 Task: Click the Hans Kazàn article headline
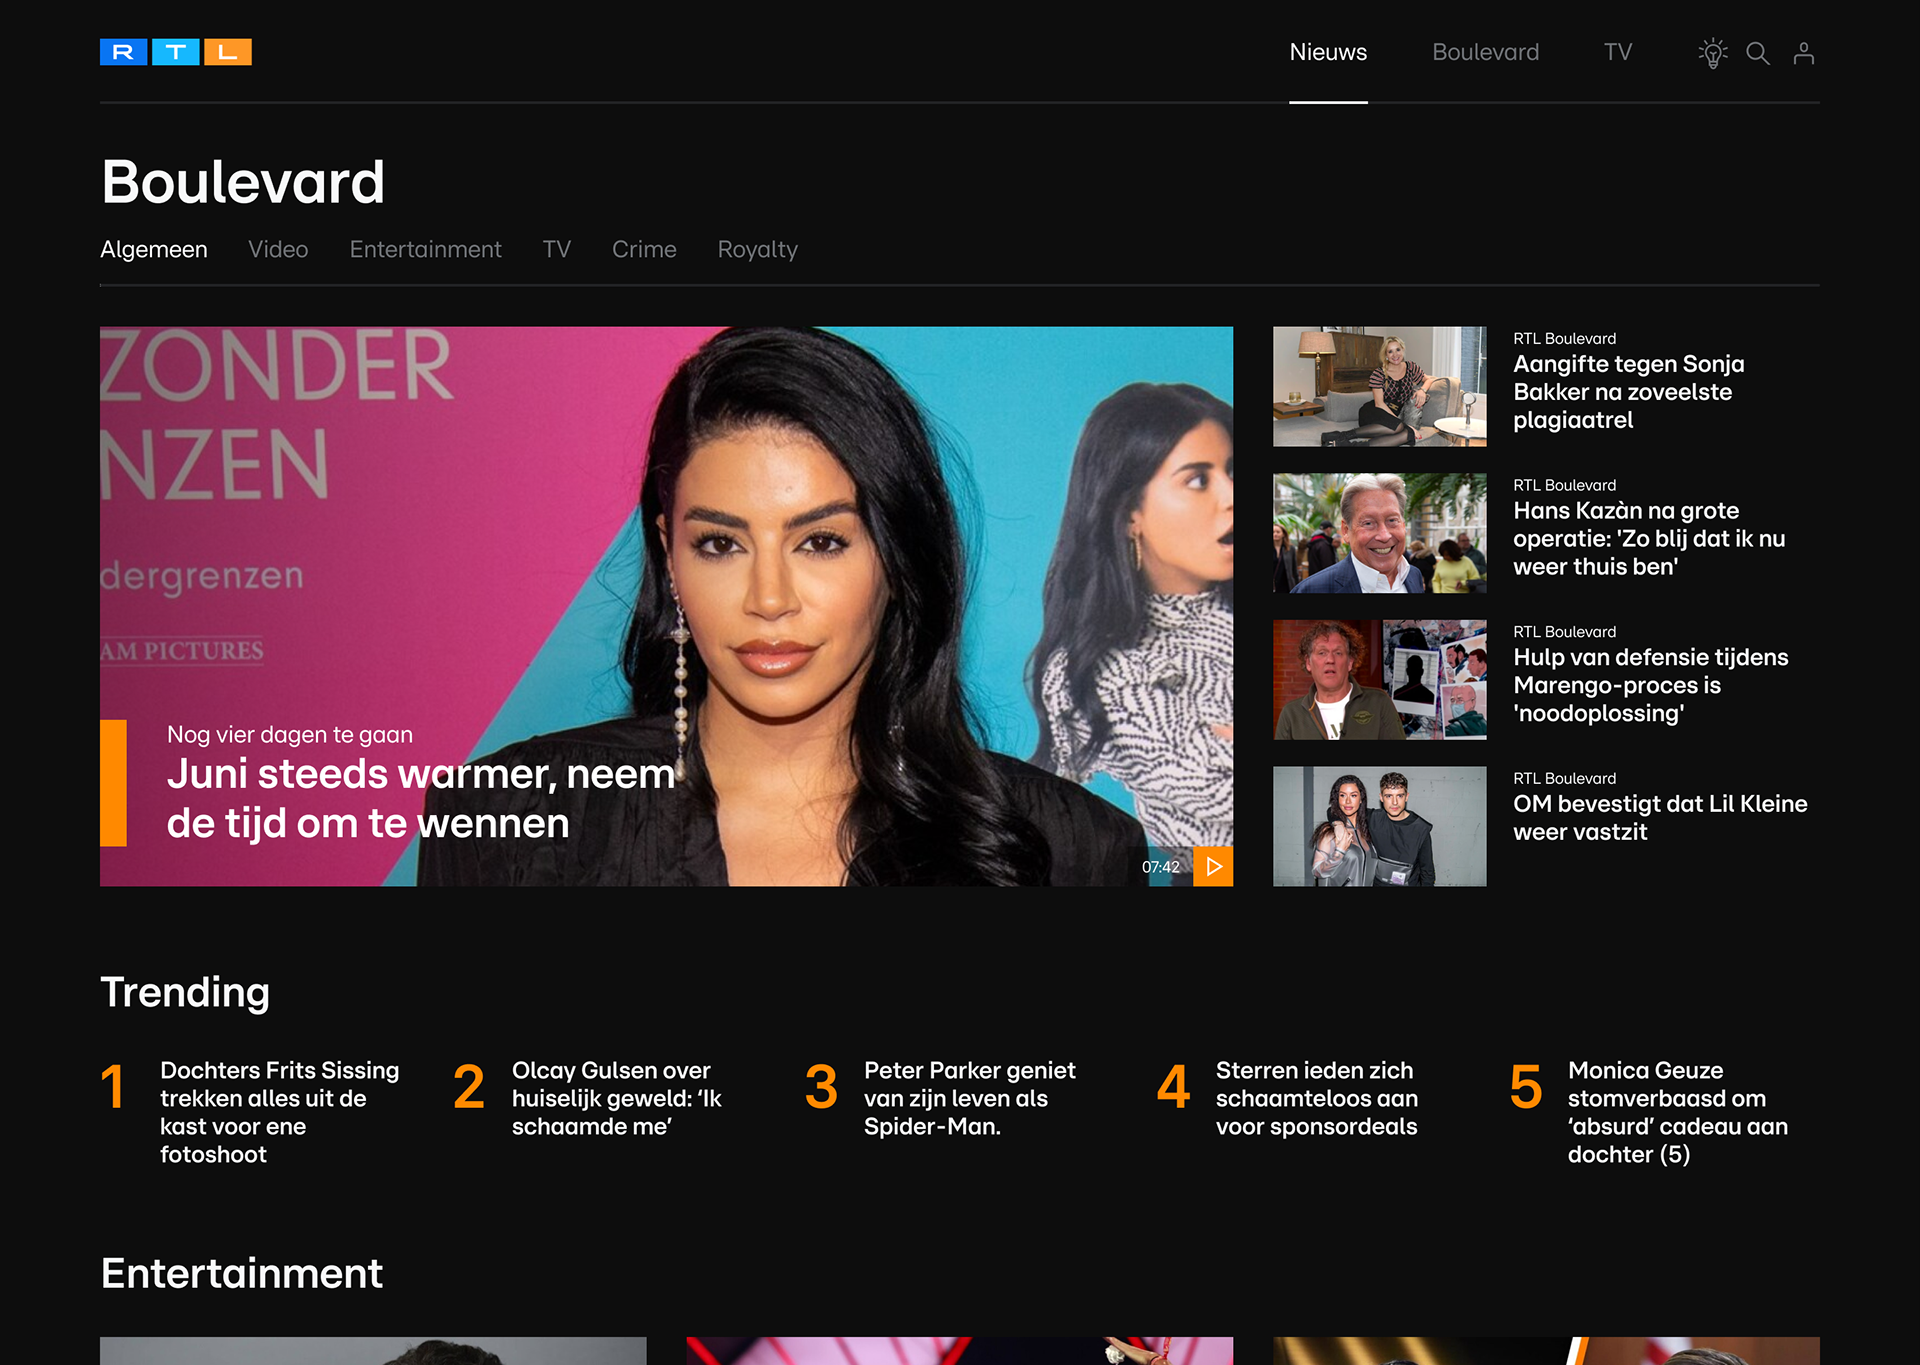[x=1648, y=538]
